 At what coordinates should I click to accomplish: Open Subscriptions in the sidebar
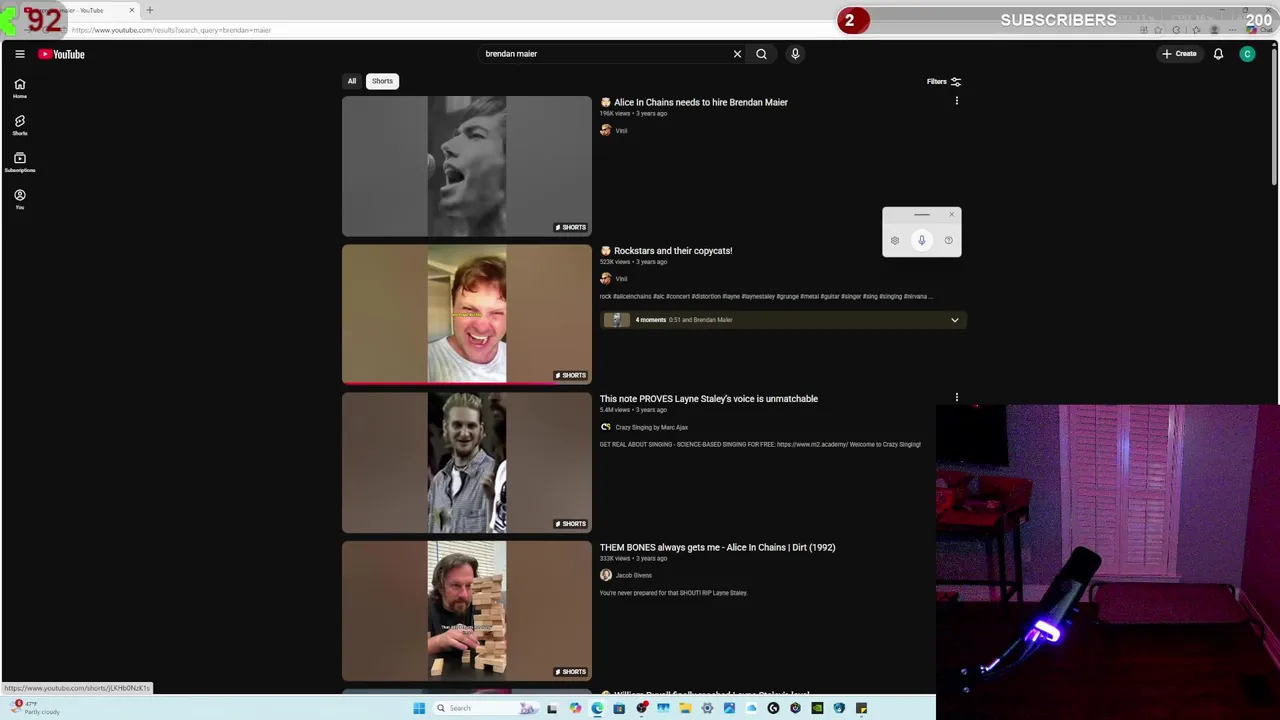coord(20,162)
